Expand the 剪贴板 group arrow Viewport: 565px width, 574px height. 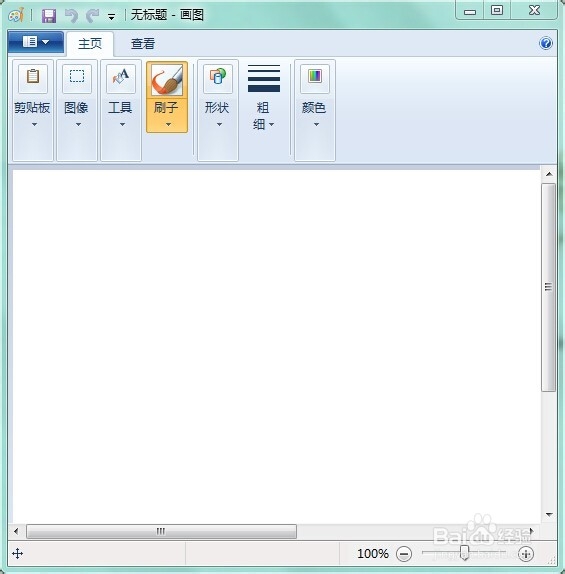pyautogui.click(x=34, y=124)
